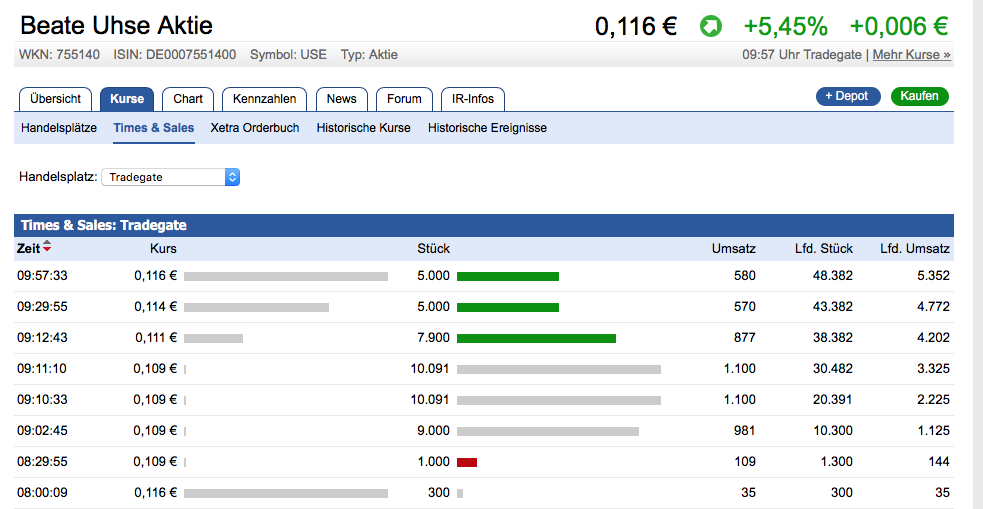The image size is (983, 509).
Task: Click the green Kaufen button
Action: [920, 96]
